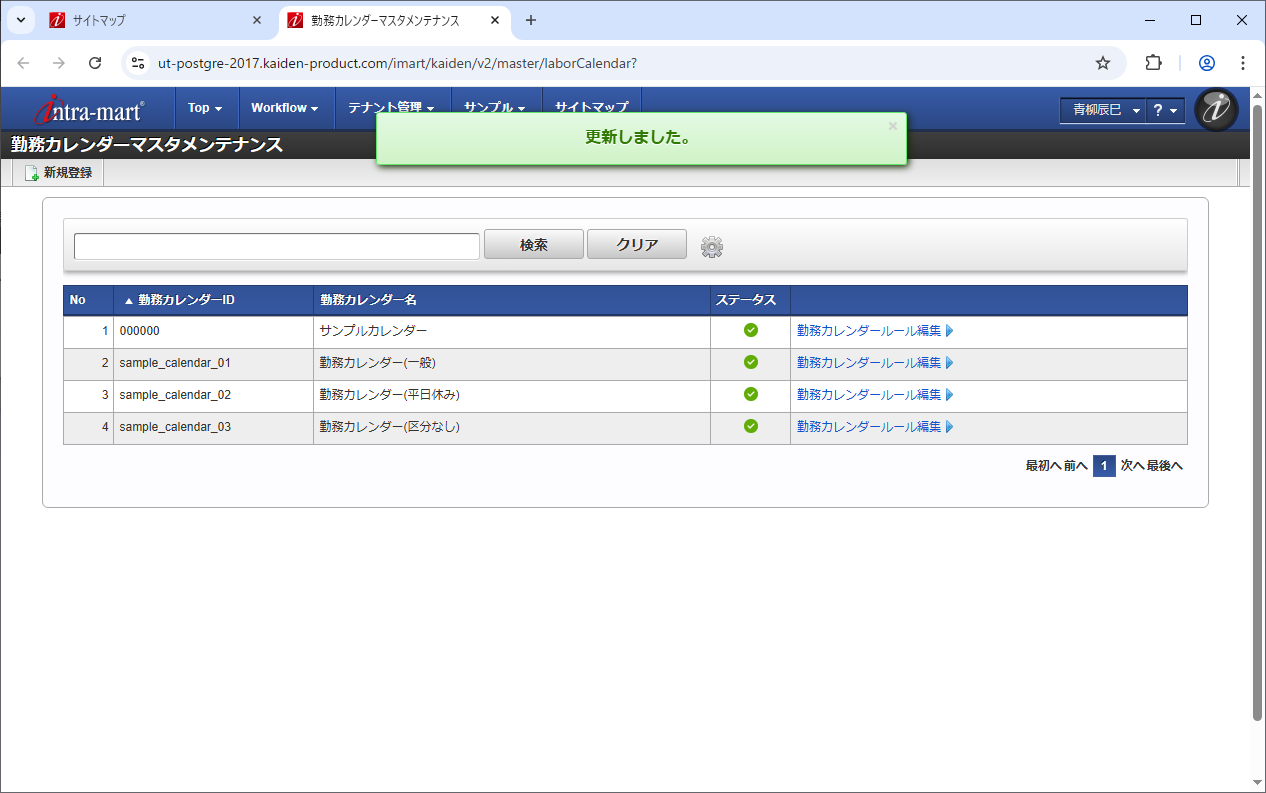This screenshot has width=1266, height=793.
Task: Sort by 勤務カレンダーID column header
Action: coord(186,301)
